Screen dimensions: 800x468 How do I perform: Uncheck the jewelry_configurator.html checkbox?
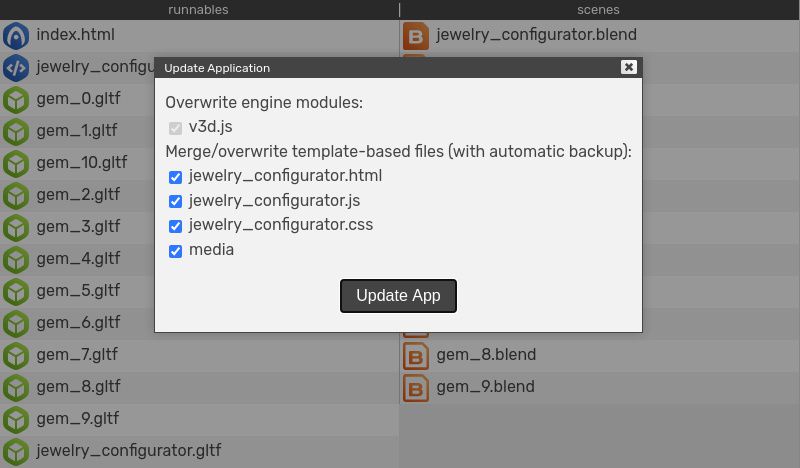[176, 177]
